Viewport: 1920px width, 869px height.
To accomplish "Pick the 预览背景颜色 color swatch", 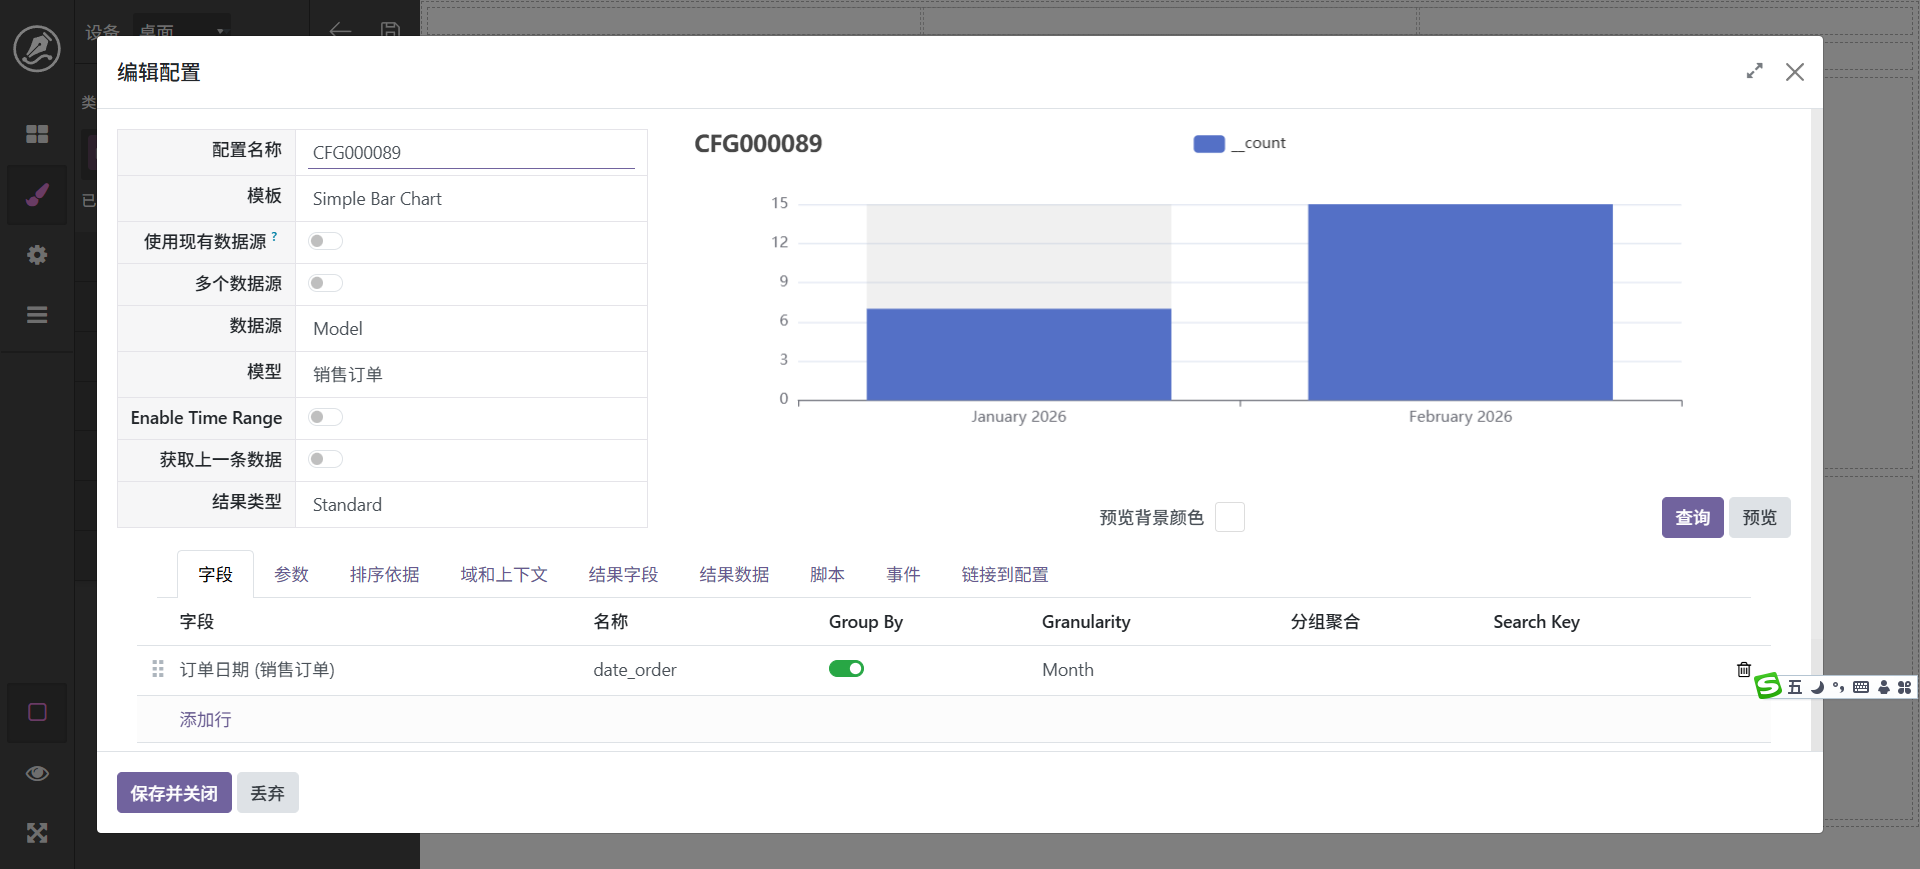I will coord(1229,518).
